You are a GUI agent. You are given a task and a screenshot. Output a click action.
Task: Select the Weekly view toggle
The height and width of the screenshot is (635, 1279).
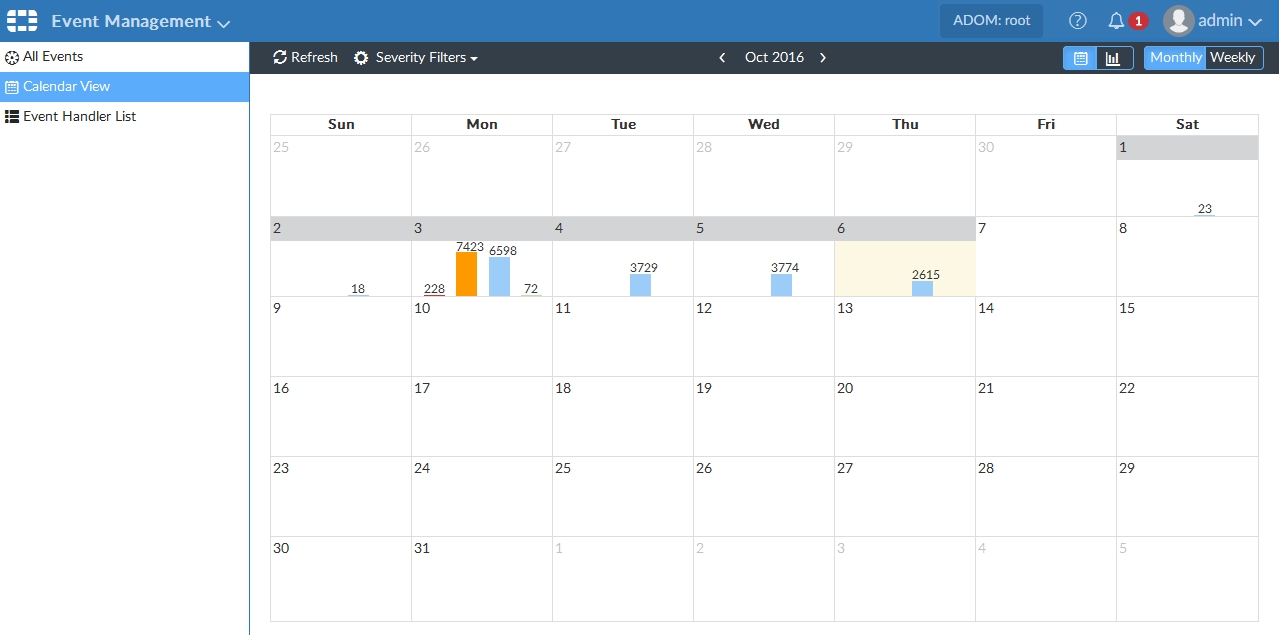[1233, 58]
